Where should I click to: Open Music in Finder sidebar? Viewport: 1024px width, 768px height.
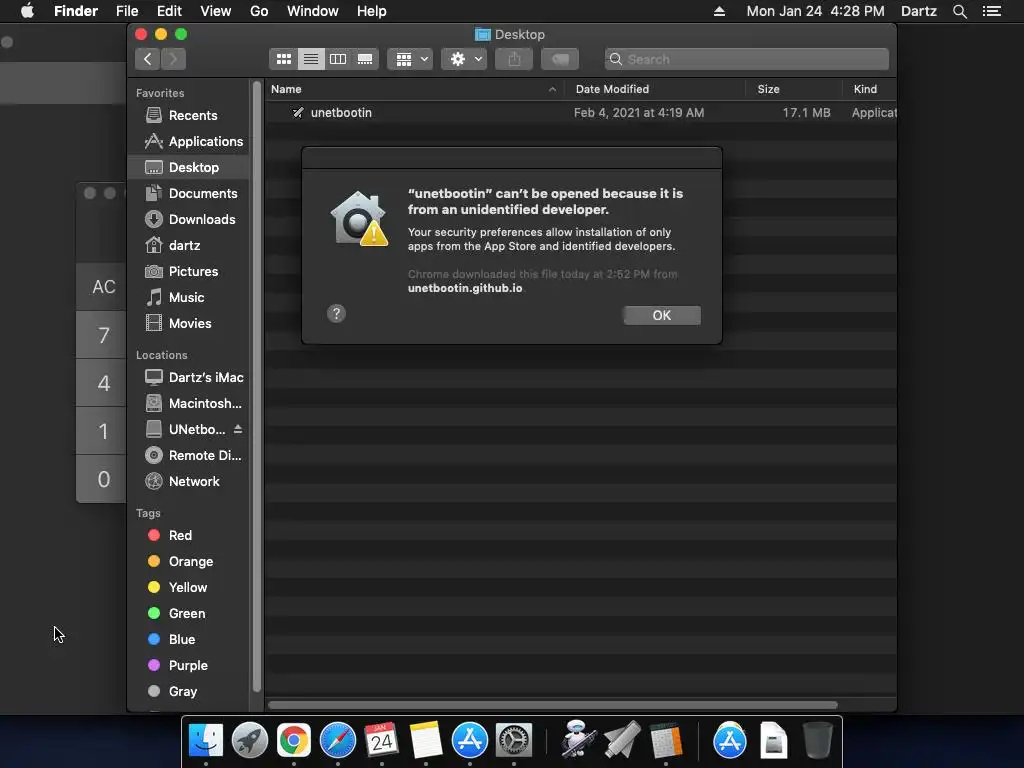coord(188,298)
